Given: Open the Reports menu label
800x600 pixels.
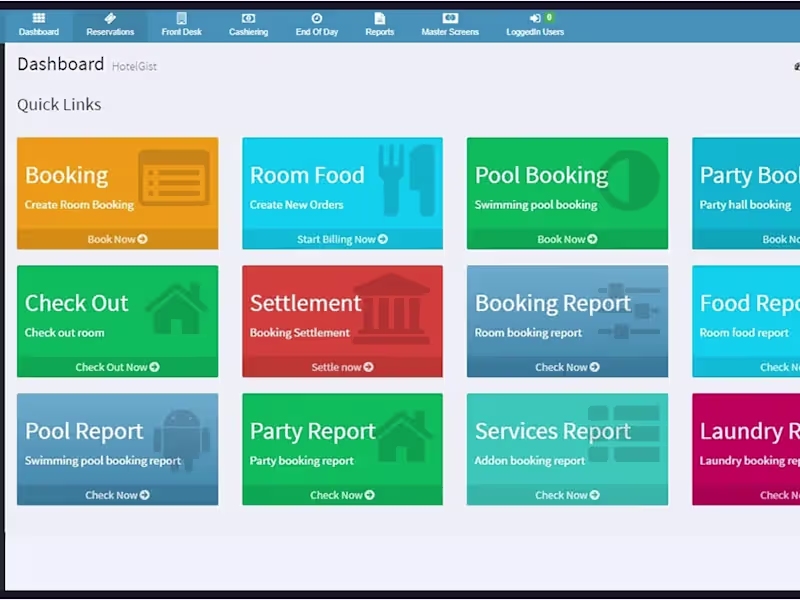Looking at the screenshot, I should (380, 32).
